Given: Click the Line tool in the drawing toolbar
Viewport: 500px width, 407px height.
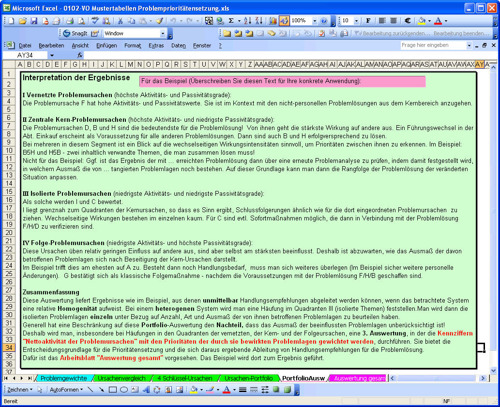Looking at the screenshot, I should 90,390.
